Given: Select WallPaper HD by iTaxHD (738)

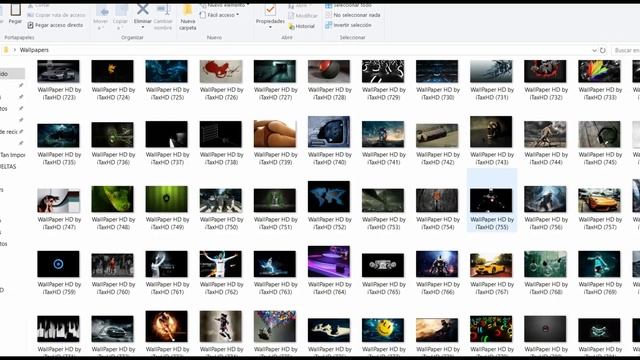Looking at the screenshot, I should (x=221, y=142).
